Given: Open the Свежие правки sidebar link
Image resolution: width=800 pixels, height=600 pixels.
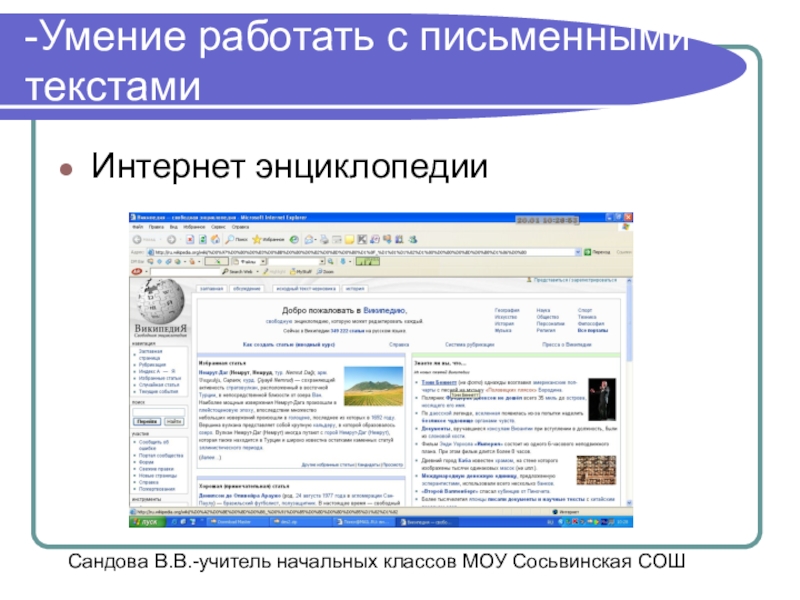Looking at the screenshot, I should coord(156,469).
